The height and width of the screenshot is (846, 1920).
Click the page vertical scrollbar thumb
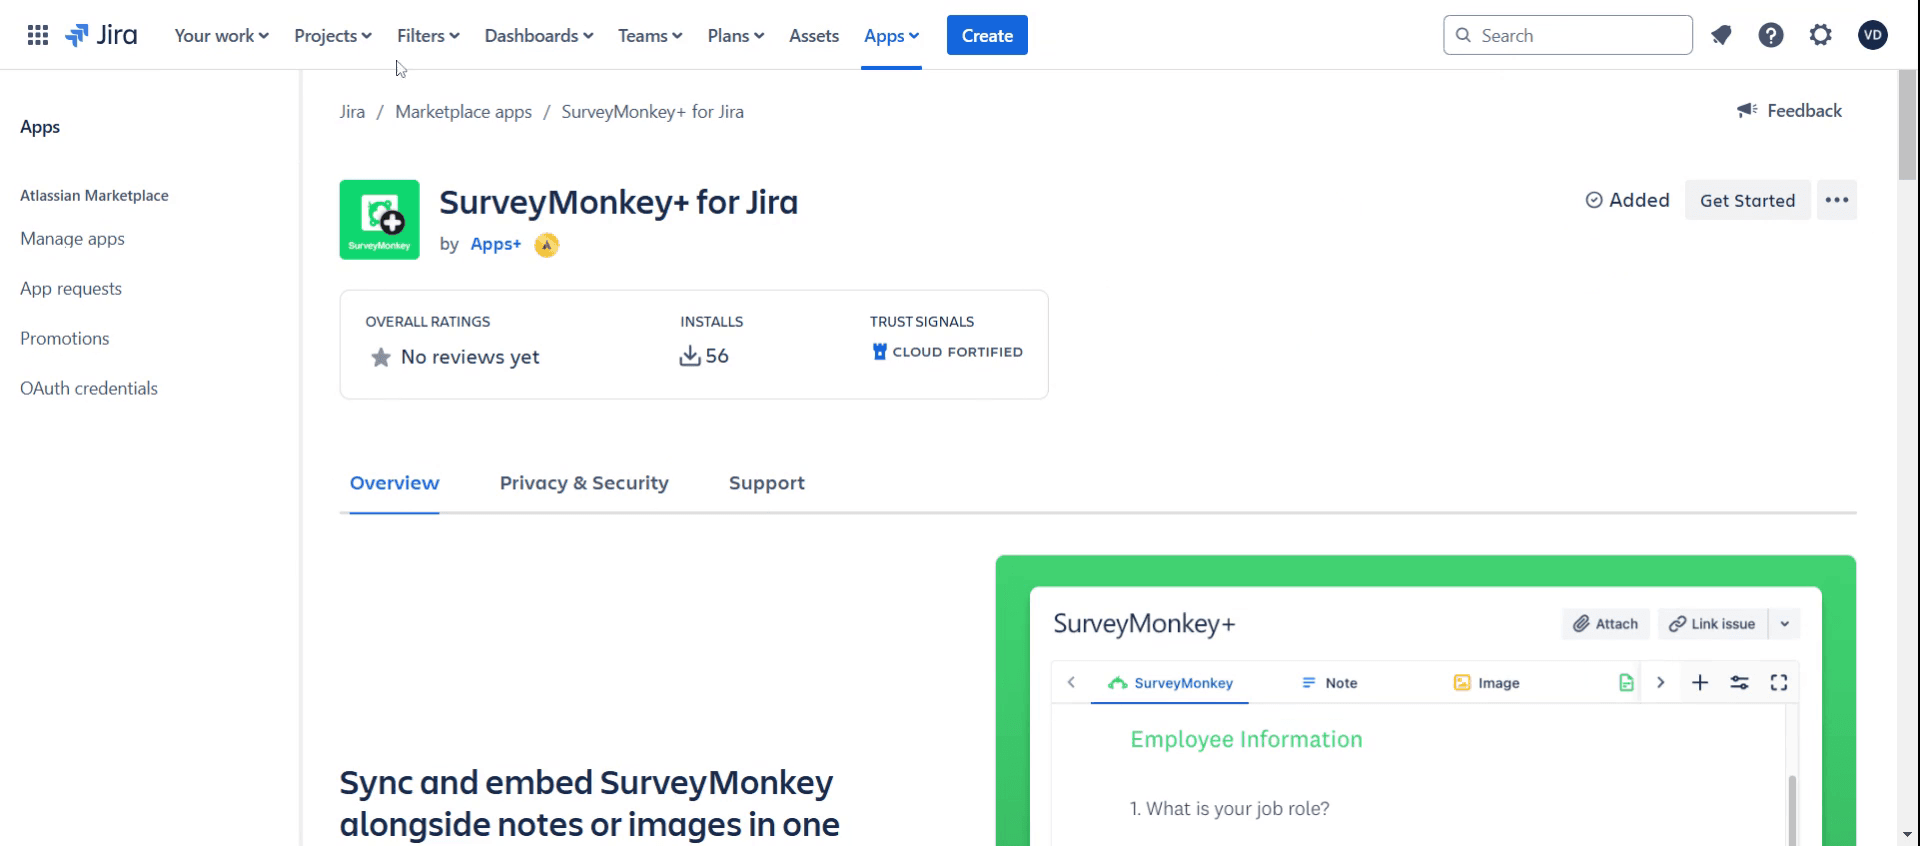1908,125
